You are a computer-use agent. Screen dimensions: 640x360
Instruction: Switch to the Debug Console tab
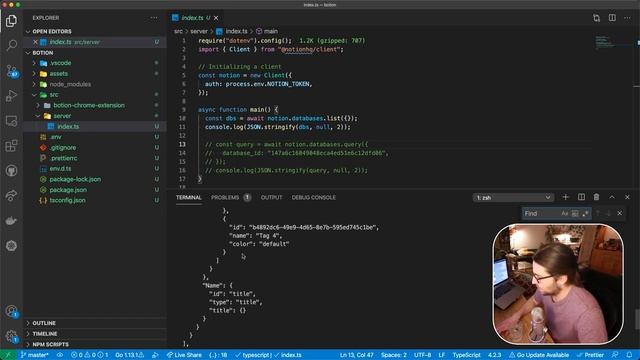(x=313, y=198)
